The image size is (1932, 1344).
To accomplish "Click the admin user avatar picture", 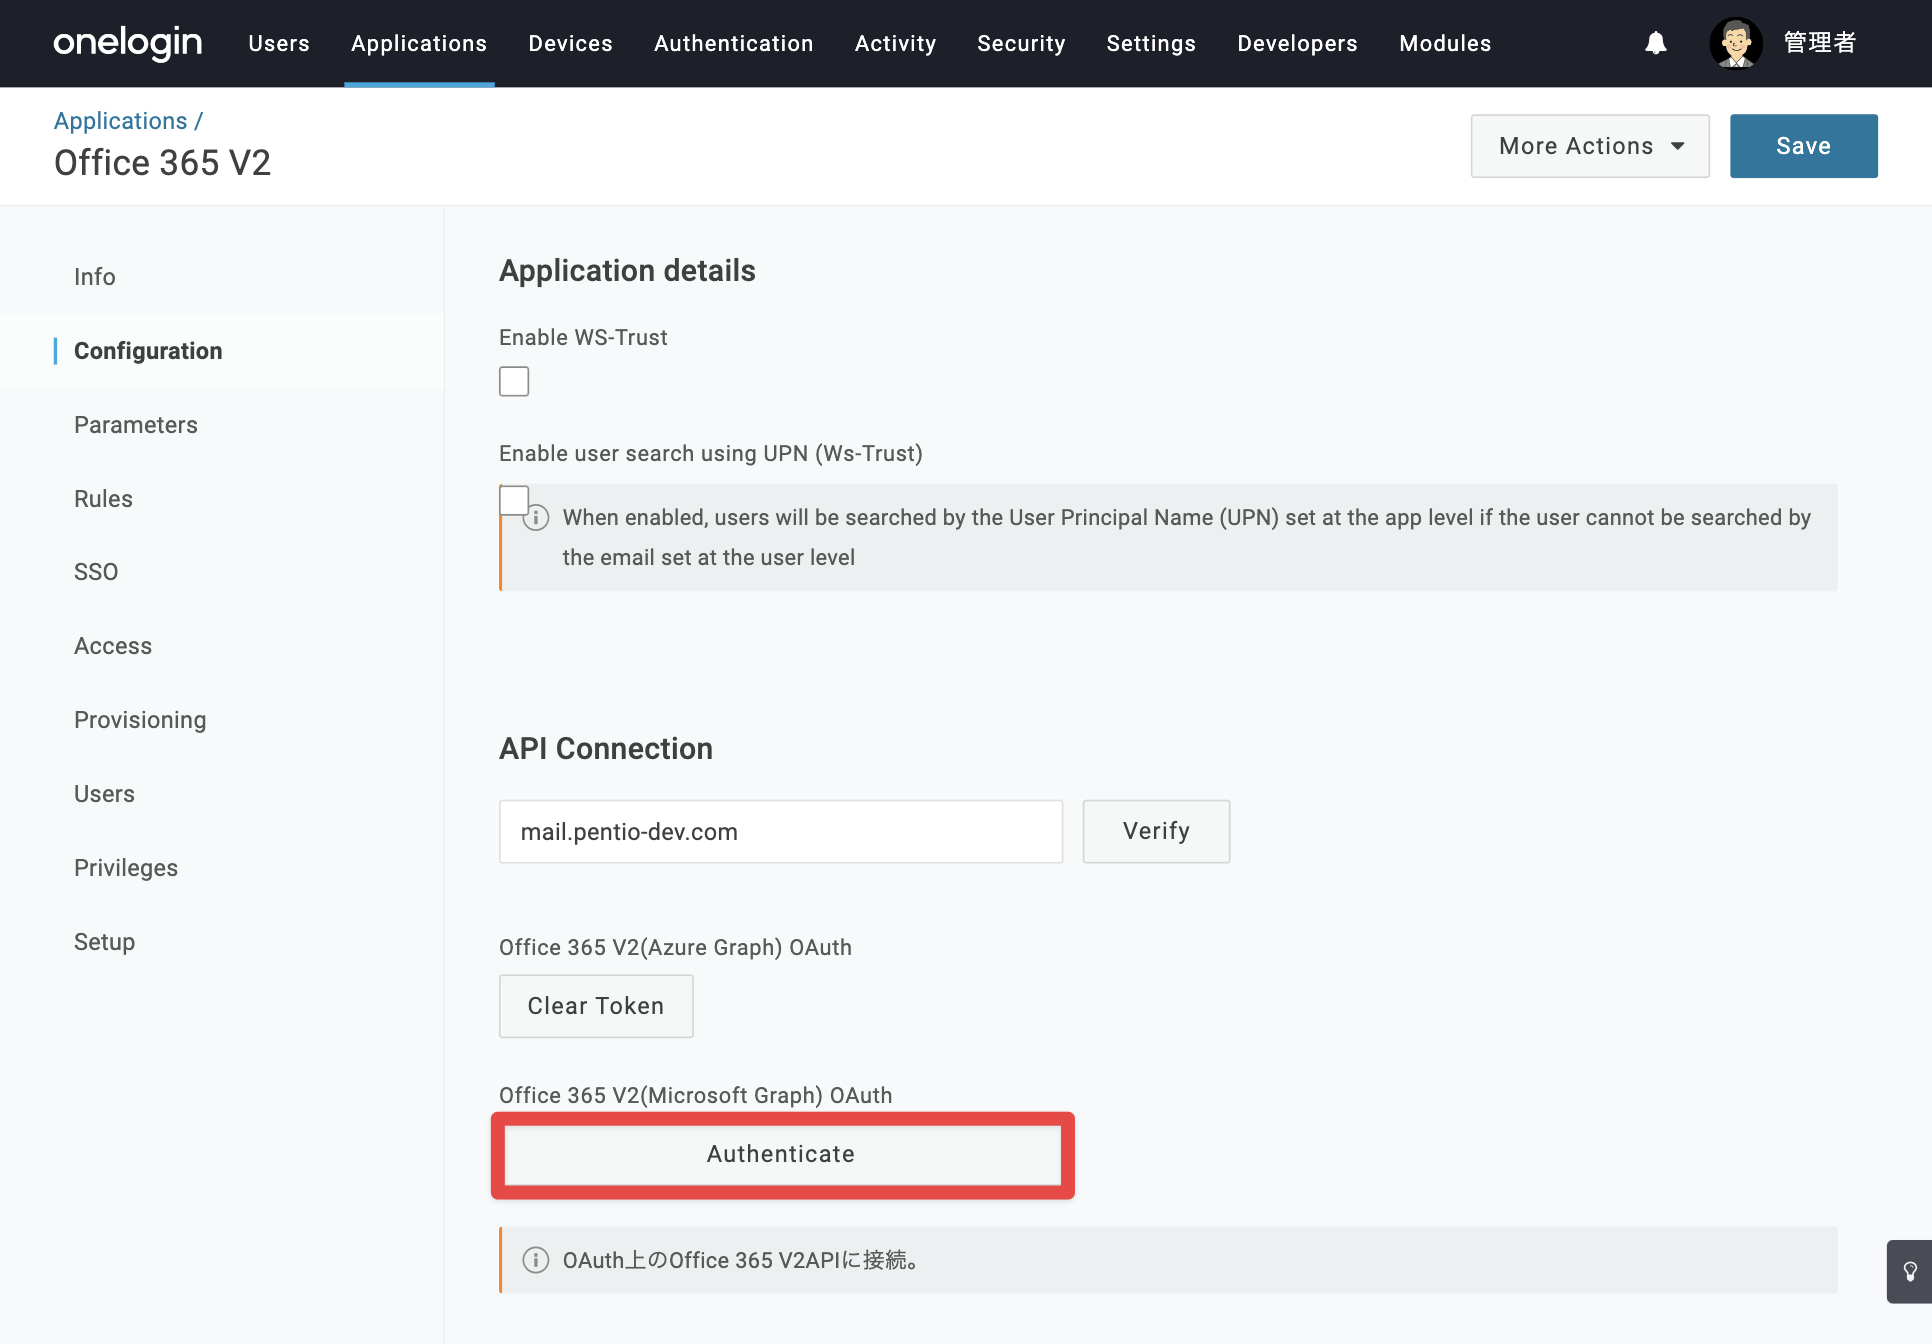I will (x=1735, y=43).
